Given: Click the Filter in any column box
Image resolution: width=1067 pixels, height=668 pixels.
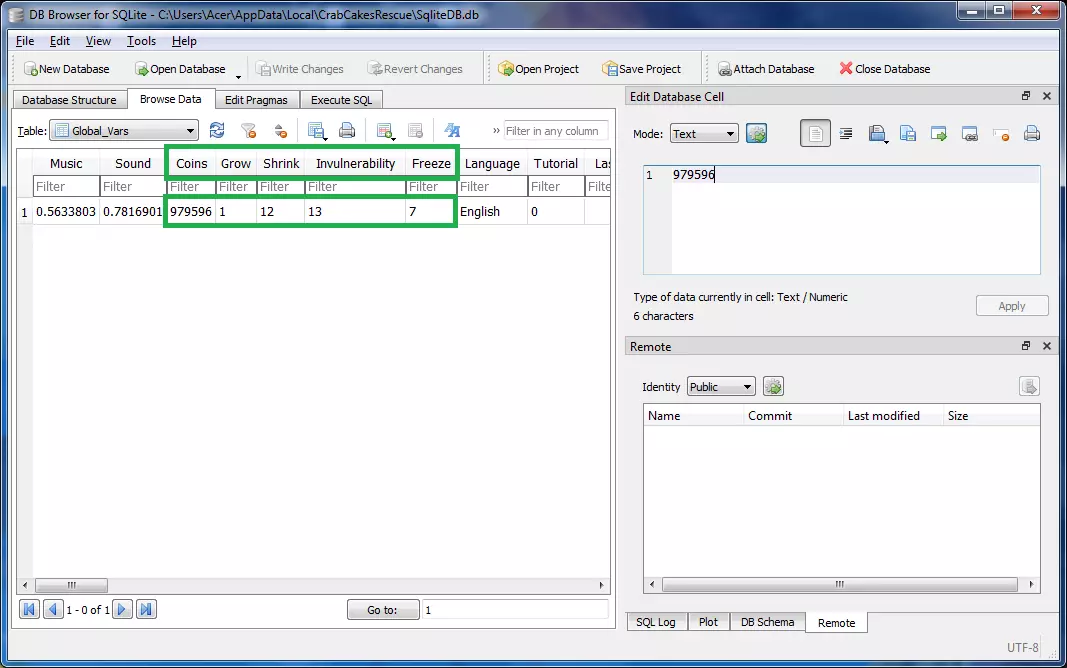Looking at the screenshot, I should (555, 131).
